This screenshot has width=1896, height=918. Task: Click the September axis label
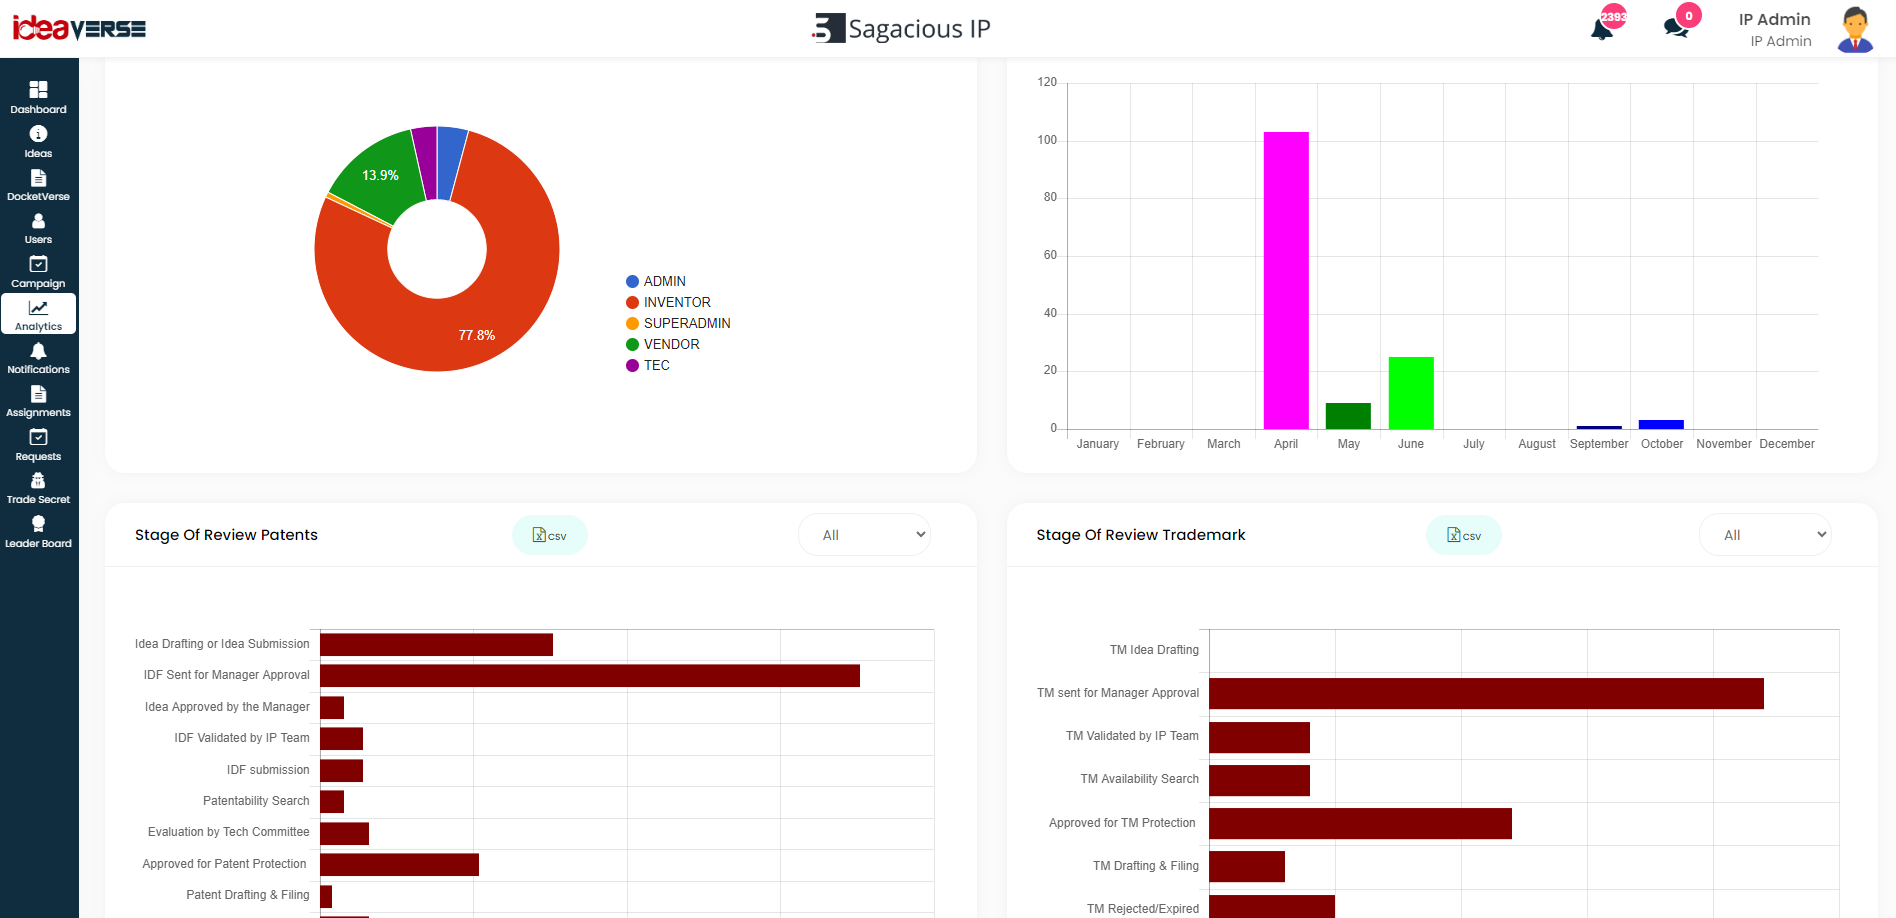(x=1599, y=444)
